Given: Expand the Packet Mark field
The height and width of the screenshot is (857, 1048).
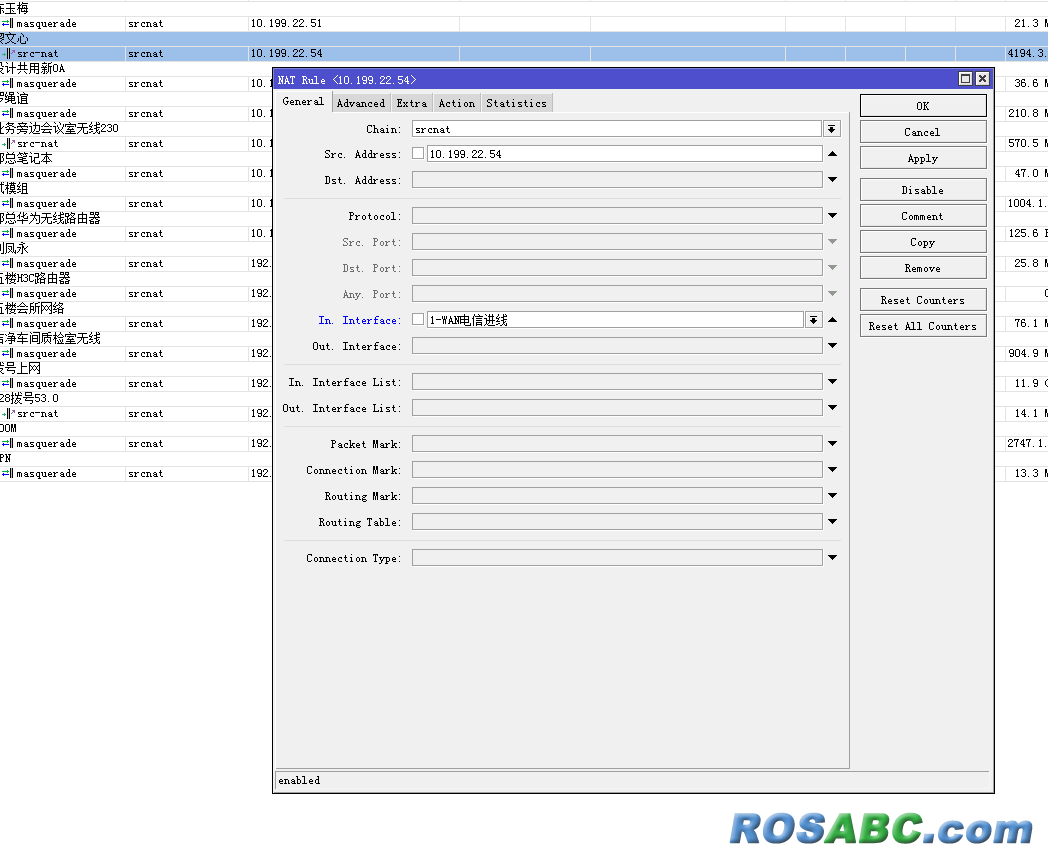Looking at the screenshot, I should coord(832,444).
